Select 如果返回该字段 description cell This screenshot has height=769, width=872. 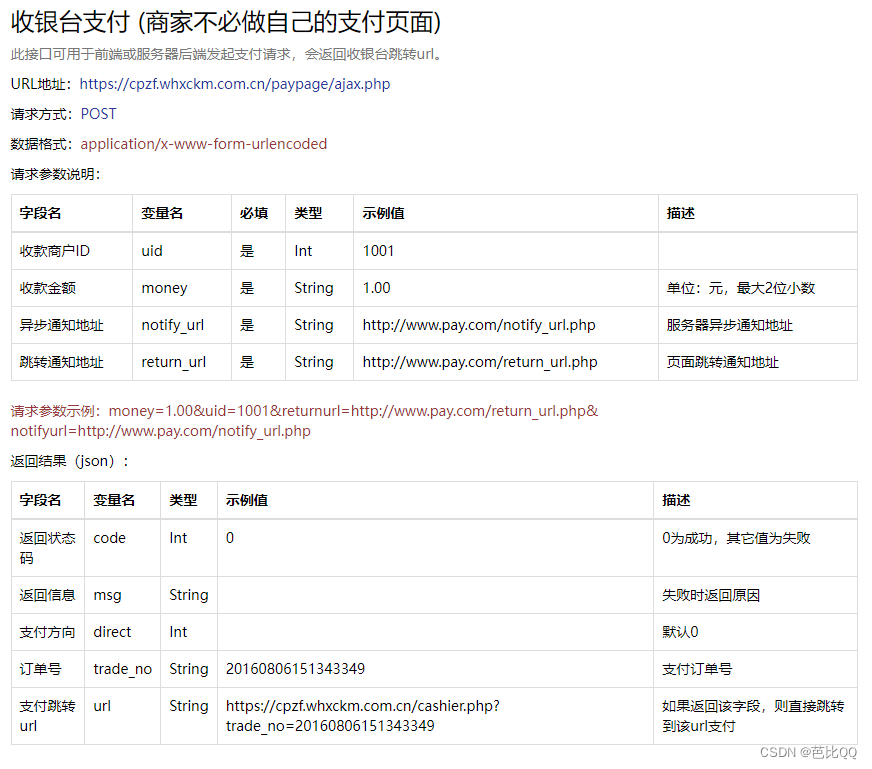point(755,716)
